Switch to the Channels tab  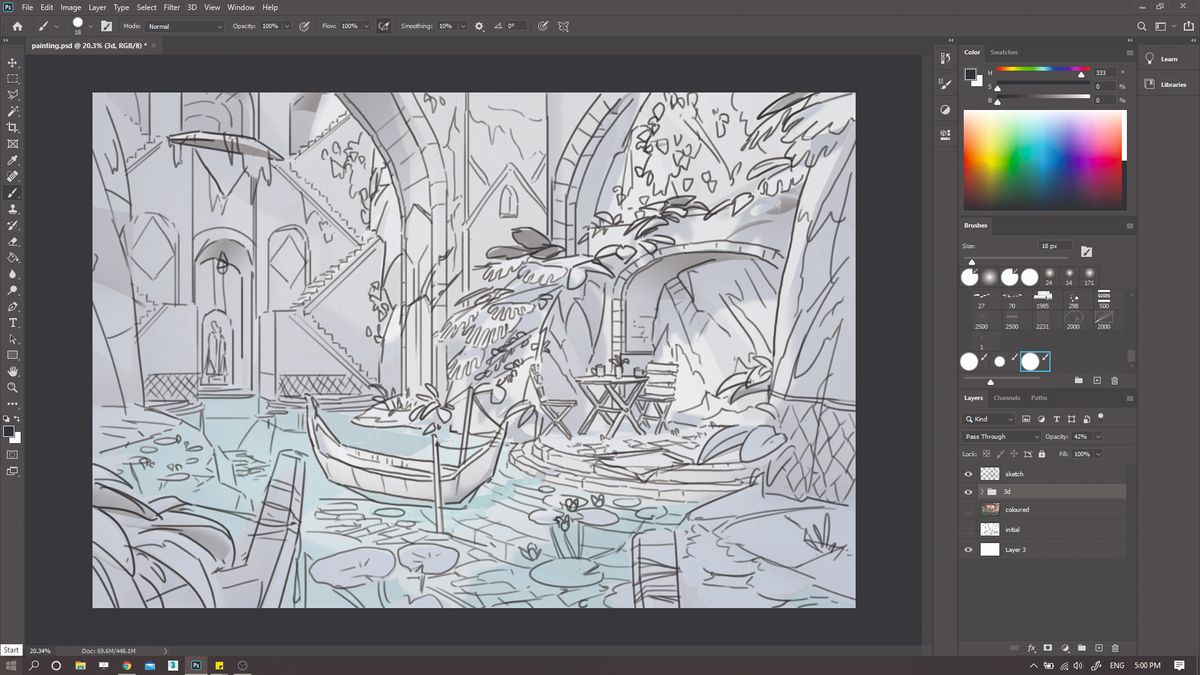click(1007, 398)
